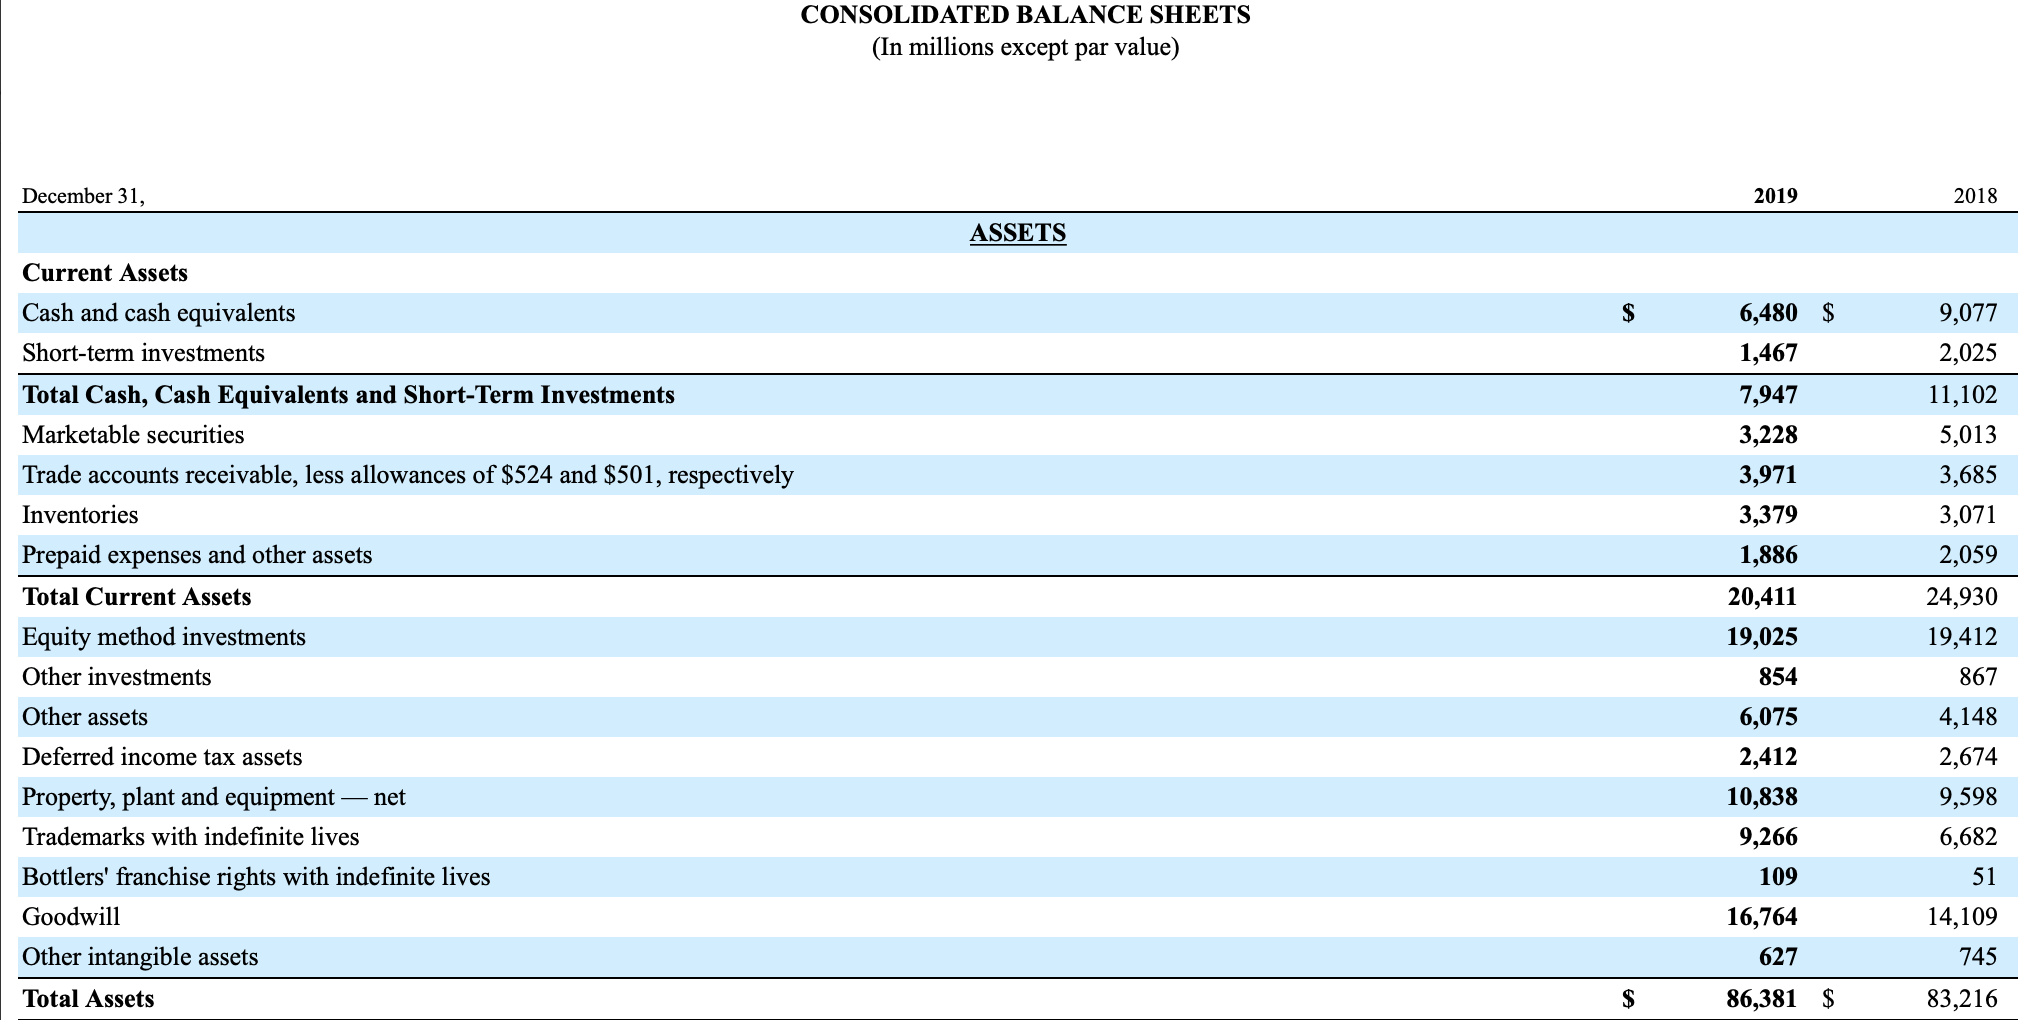
Task: Click the 3,685 receivables value
Action: [x=1968, y=475]
